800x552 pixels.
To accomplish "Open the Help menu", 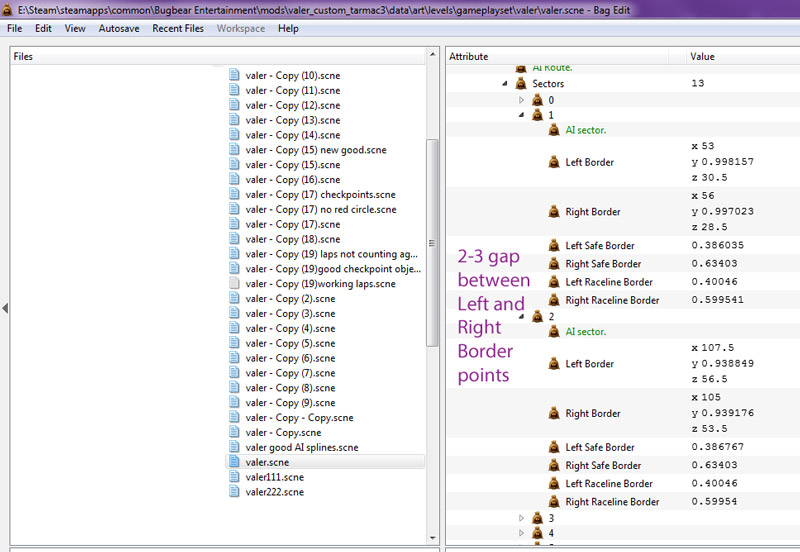I will click(x=288, y=29).
